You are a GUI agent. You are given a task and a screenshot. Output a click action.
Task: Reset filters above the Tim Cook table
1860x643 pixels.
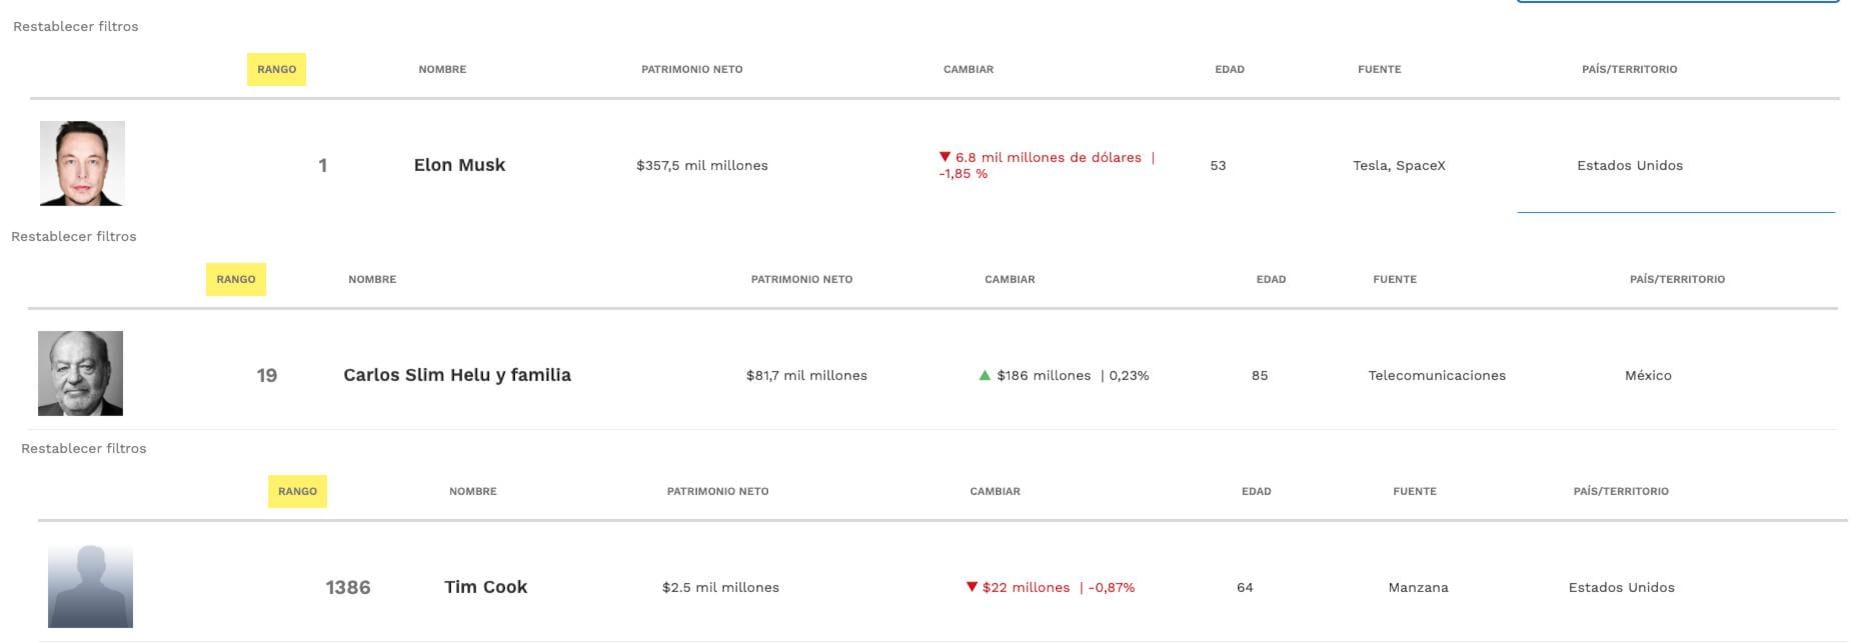point(84,448)
